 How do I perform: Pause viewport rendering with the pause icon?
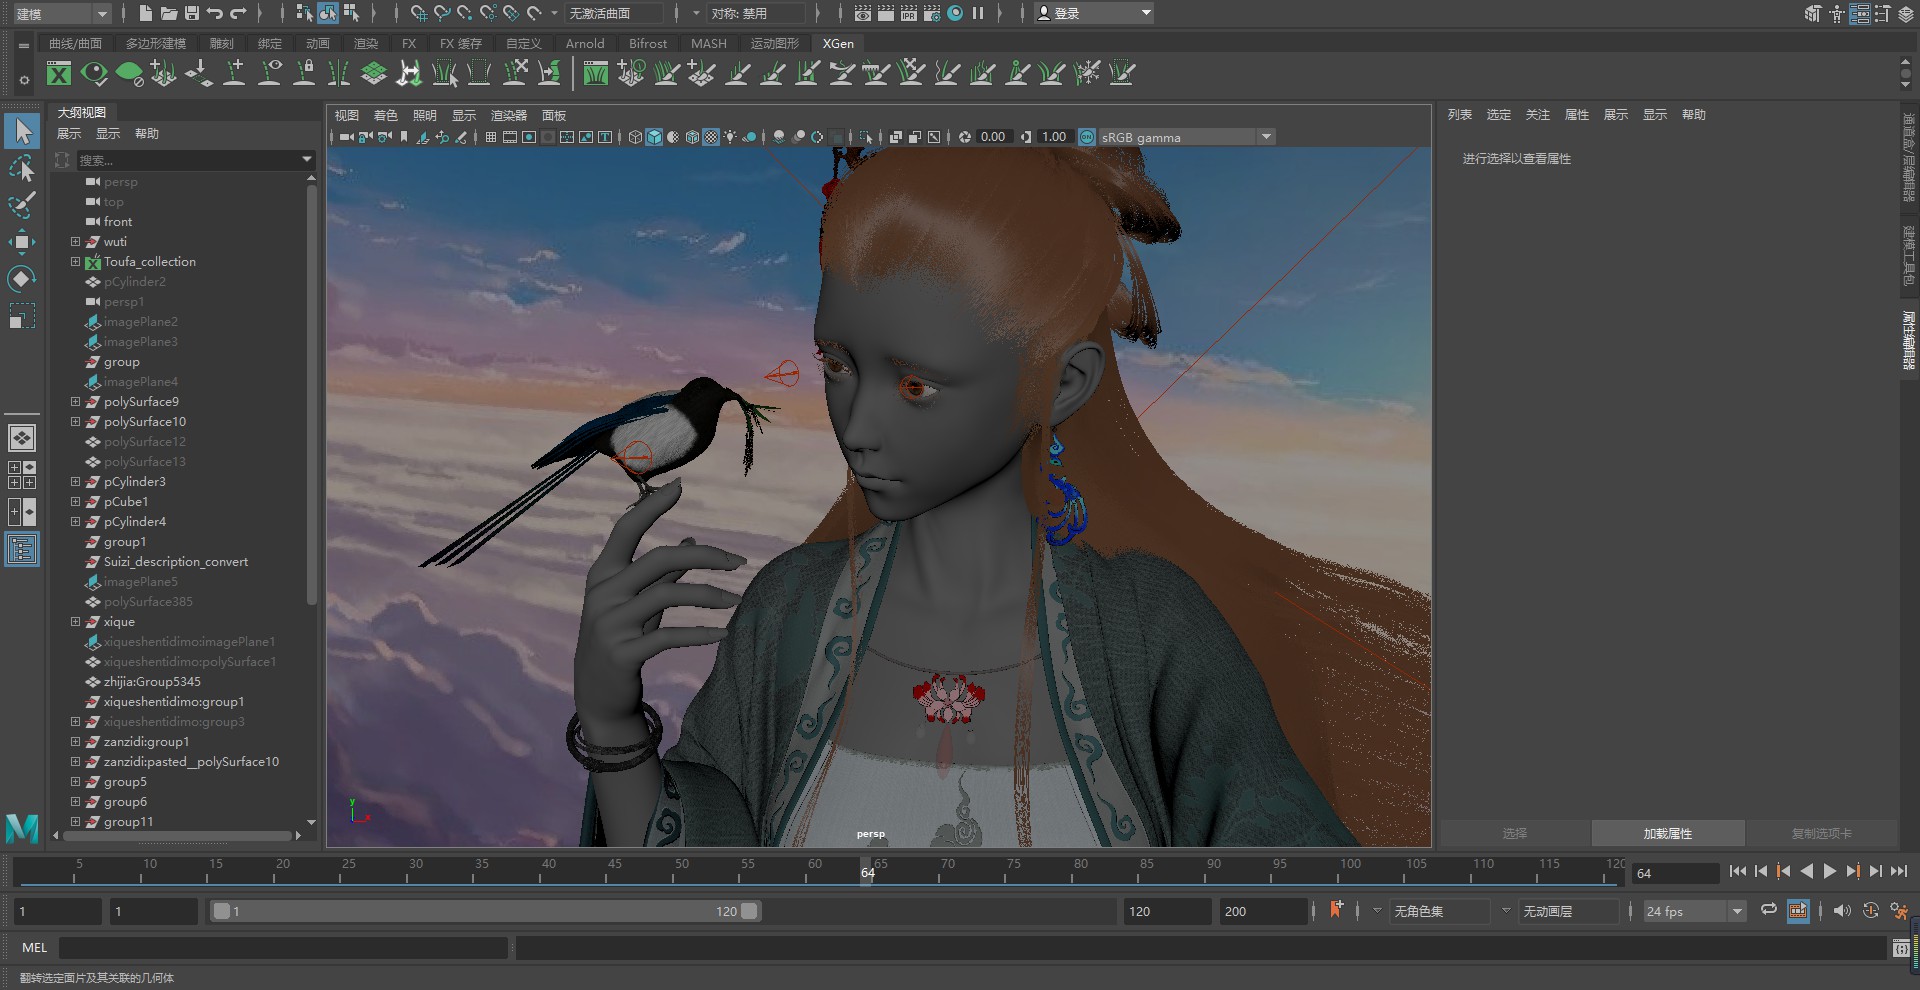pyautogui.click(x=978, y=13)
